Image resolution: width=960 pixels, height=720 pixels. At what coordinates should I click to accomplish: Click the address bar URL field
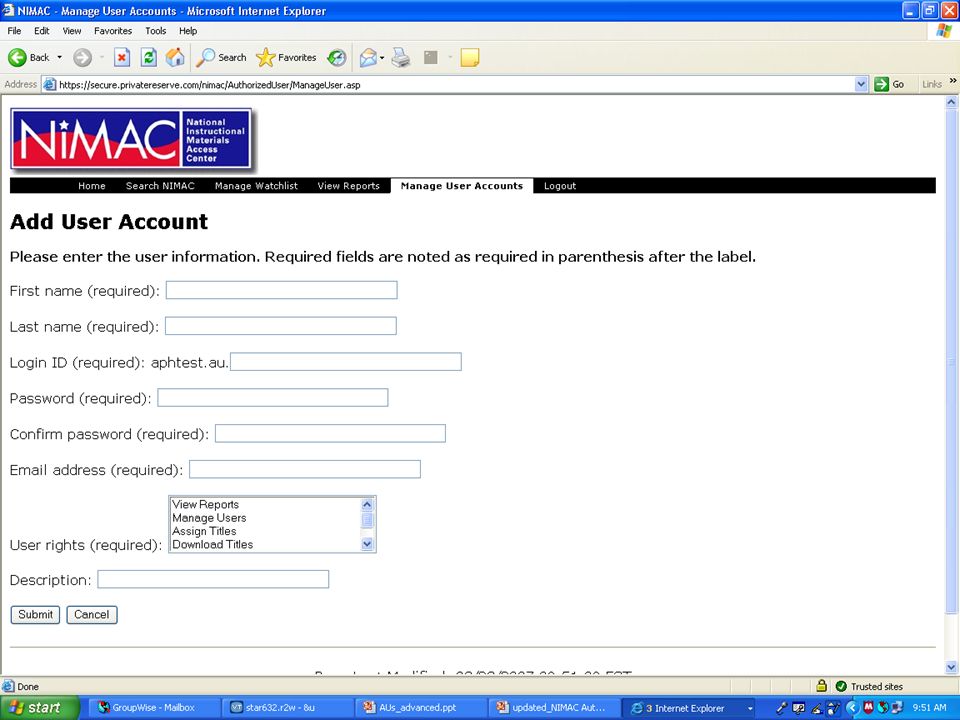pyautogui.click(x=453, y=84)
